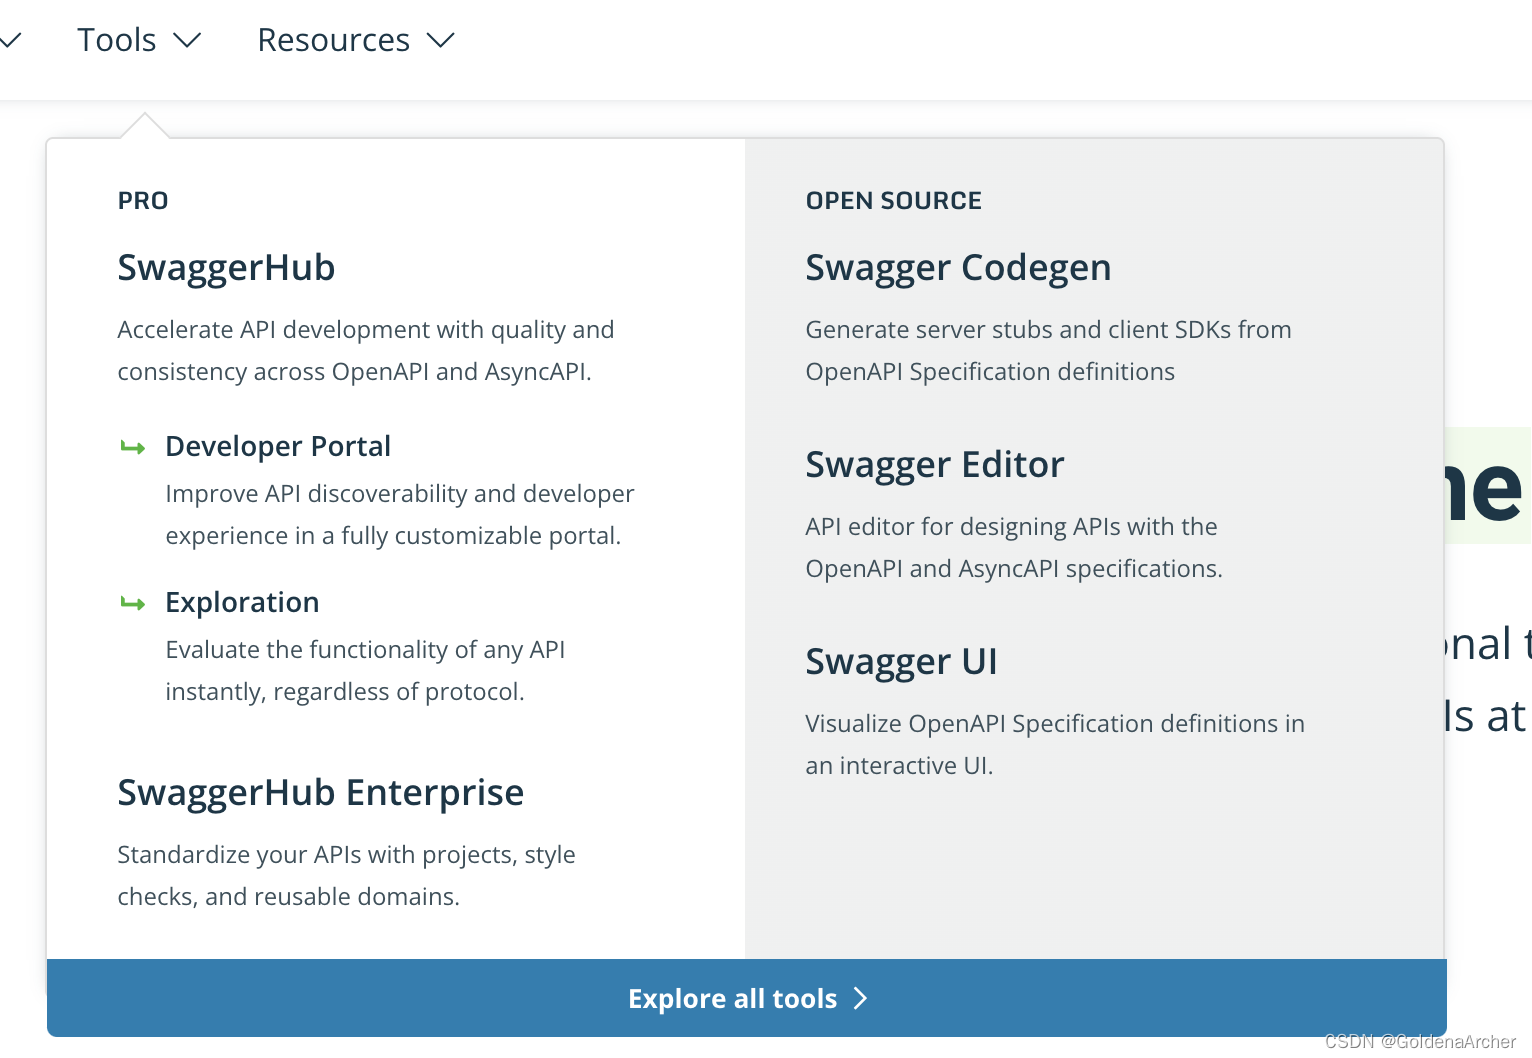This screenshot has height=1058, width=1532.
Task: Click the text 'Accelerate API development with quality and'
Action: [366, 330]
